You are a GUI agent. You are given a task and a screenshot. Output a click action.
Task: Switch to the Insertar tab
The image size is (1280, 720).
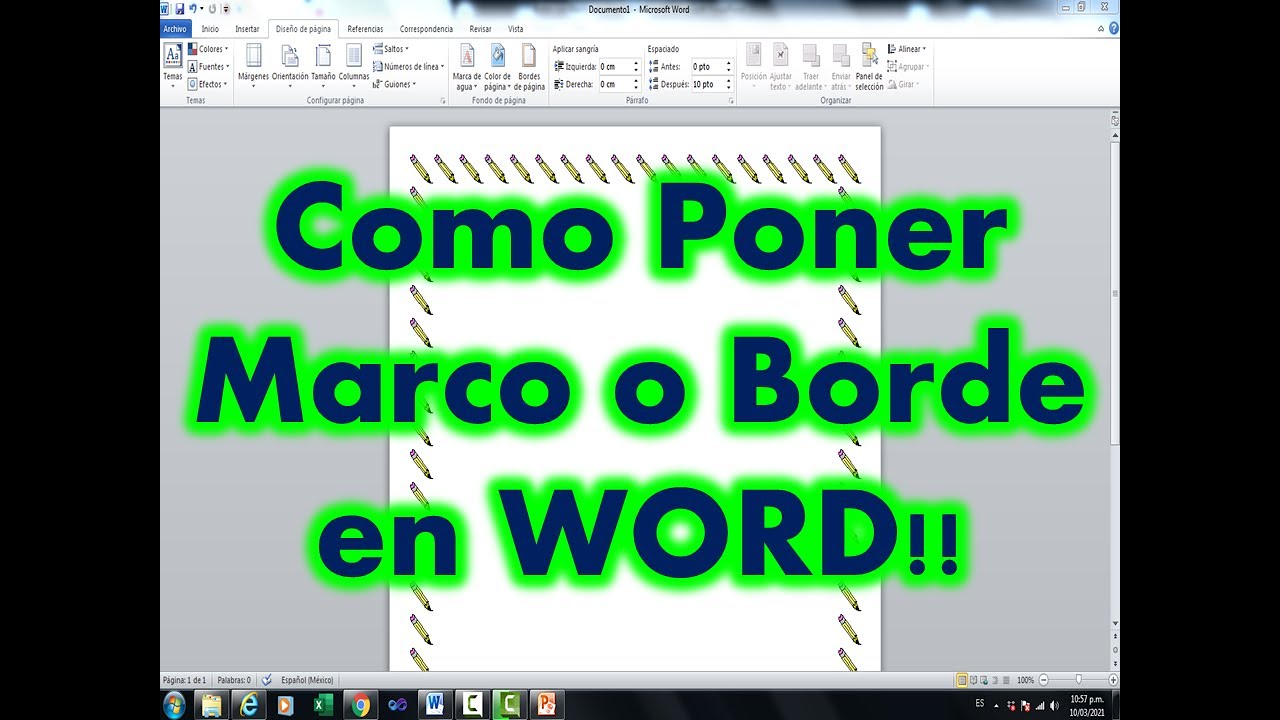tap(247, 29)
